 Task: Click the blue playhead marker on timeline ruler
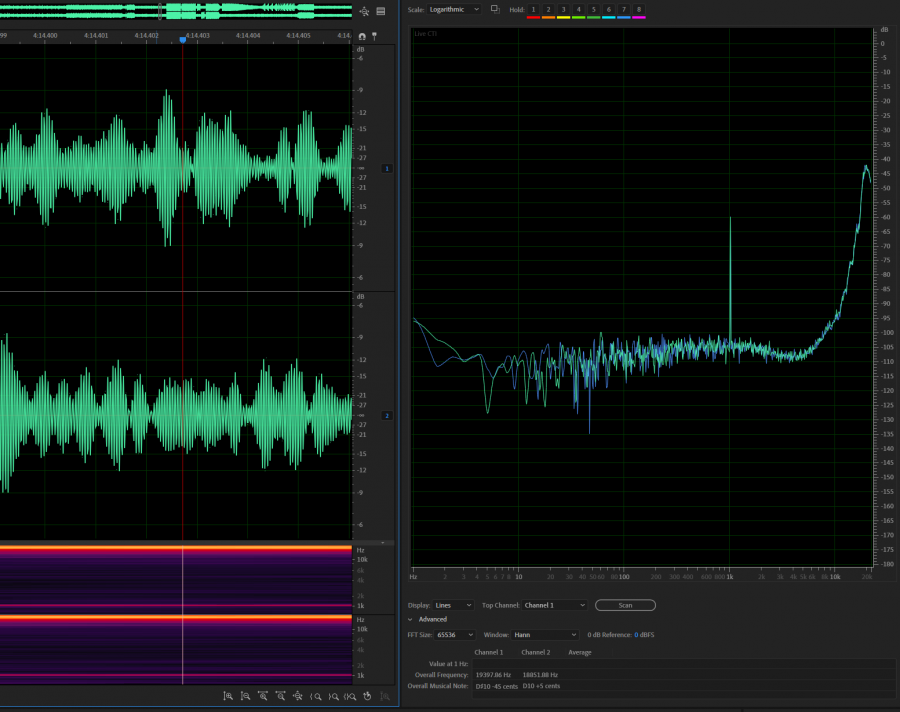tap(182, 39)
